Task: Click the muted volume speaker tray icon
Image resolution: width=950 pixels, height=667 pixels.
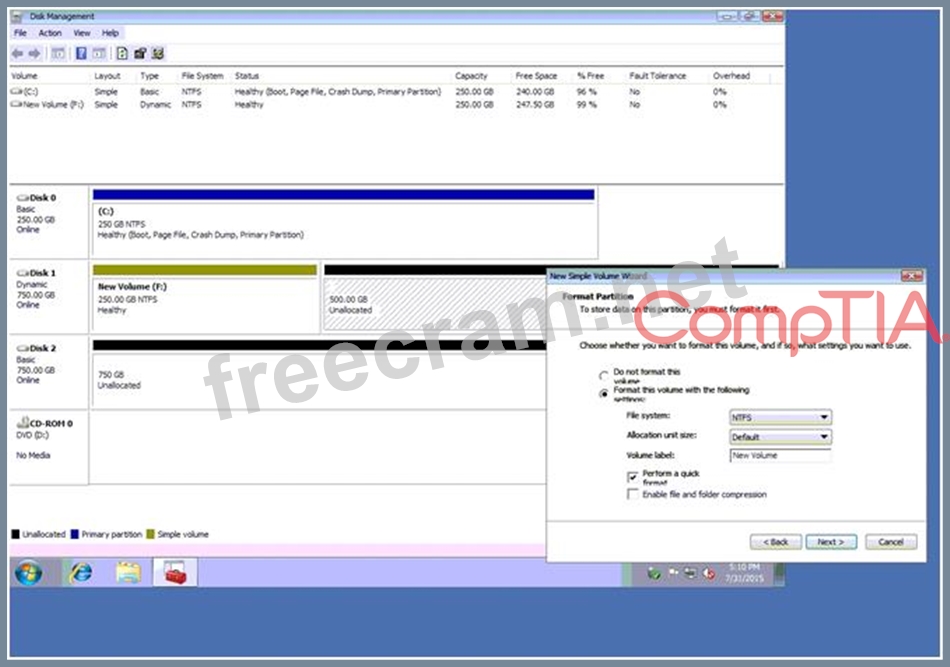Action: [x=709, y=573]
